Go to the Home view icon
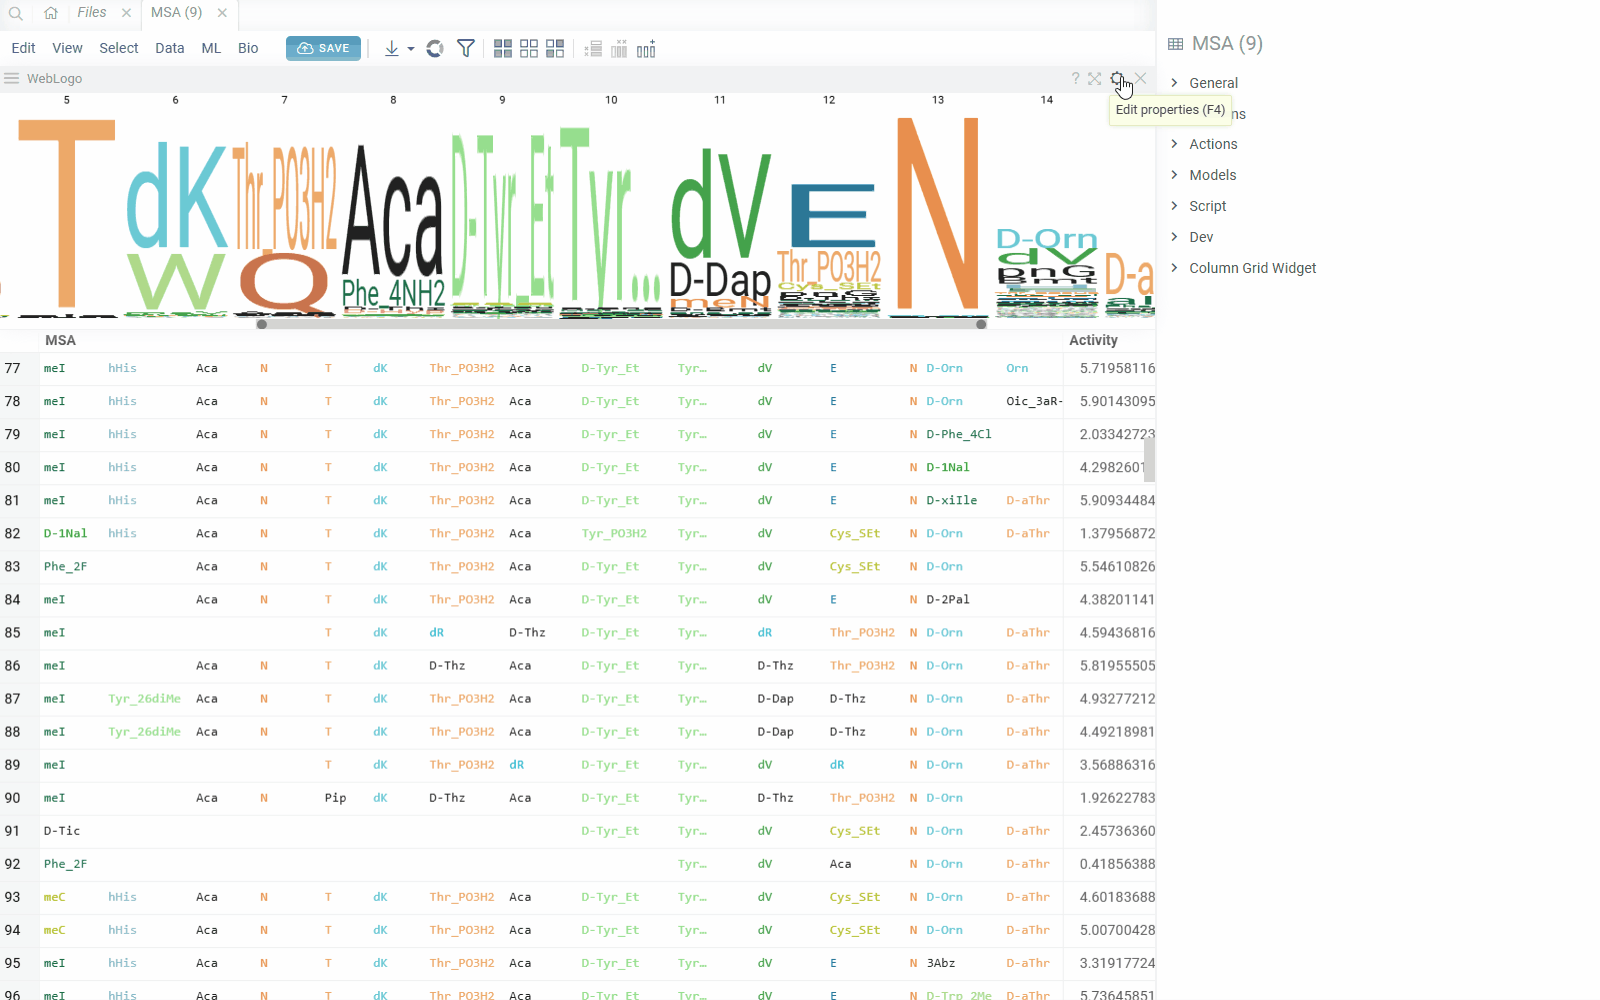This screenshot has height=1000, width=1600. click(51, 14)
